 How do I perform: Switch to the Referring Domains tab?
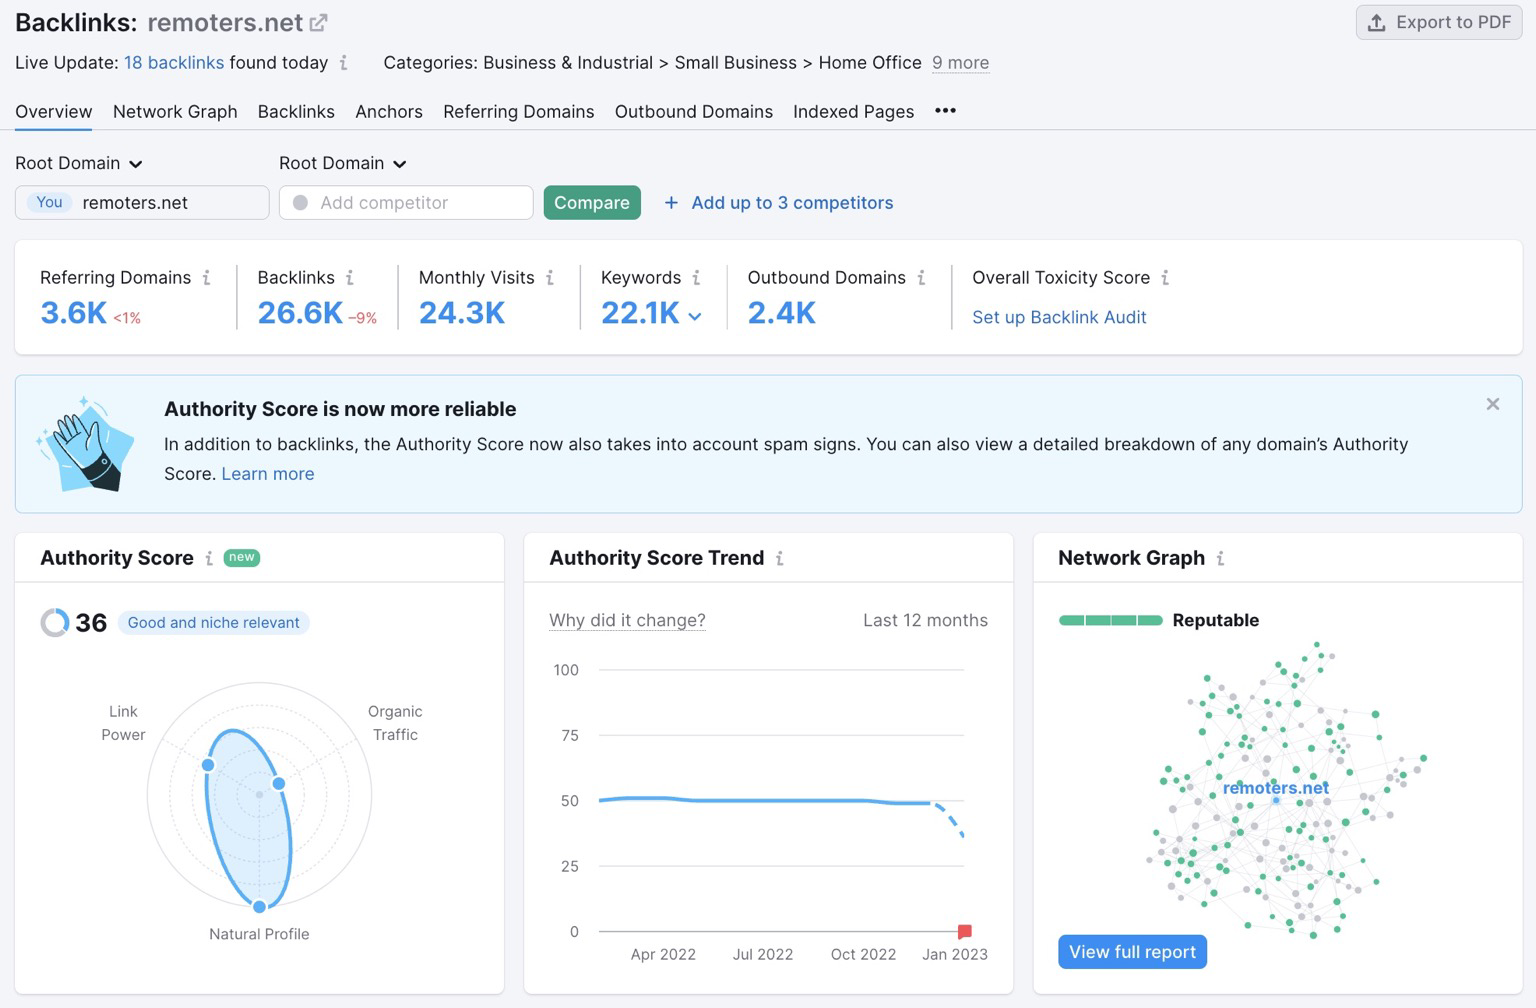point(518,111)
